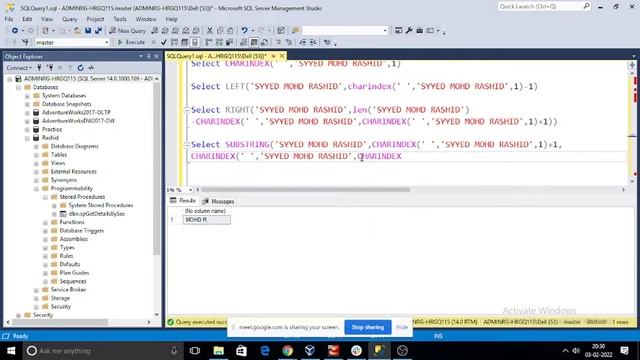Image resolution: width=640 pixels, height=360 pixels.
Task: Click the MOHD R result cell
Action: 207,220
